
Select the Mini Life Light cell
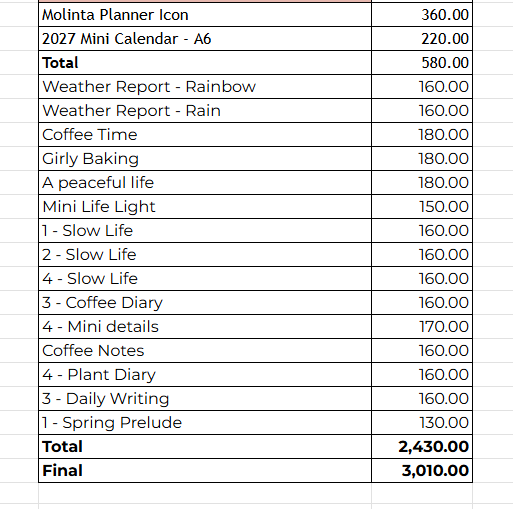tap(205, 207)
